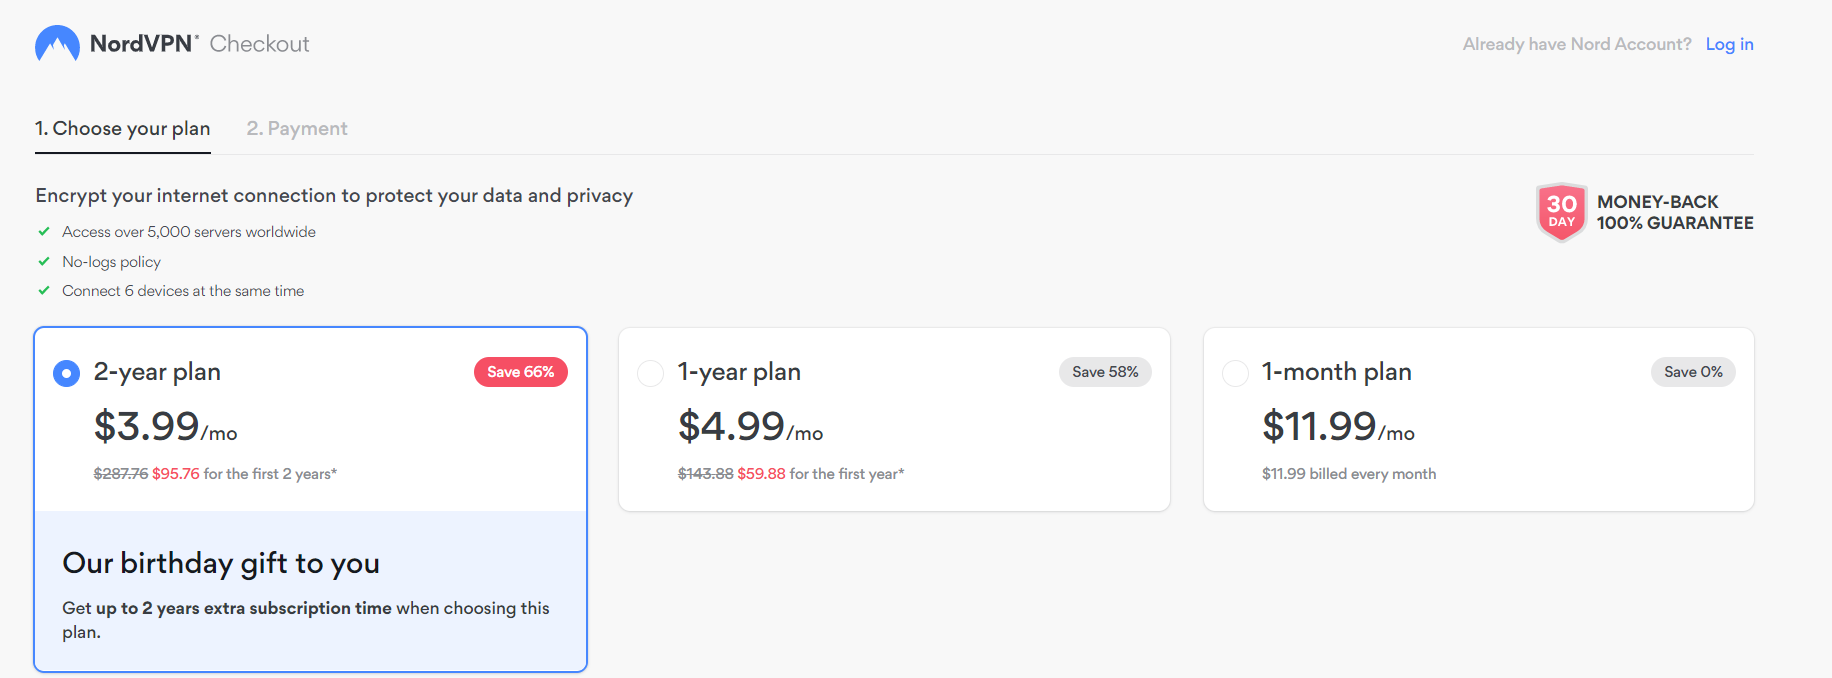
Task: Click the NordVPN mountain logo icon
Action: point(57,44)
